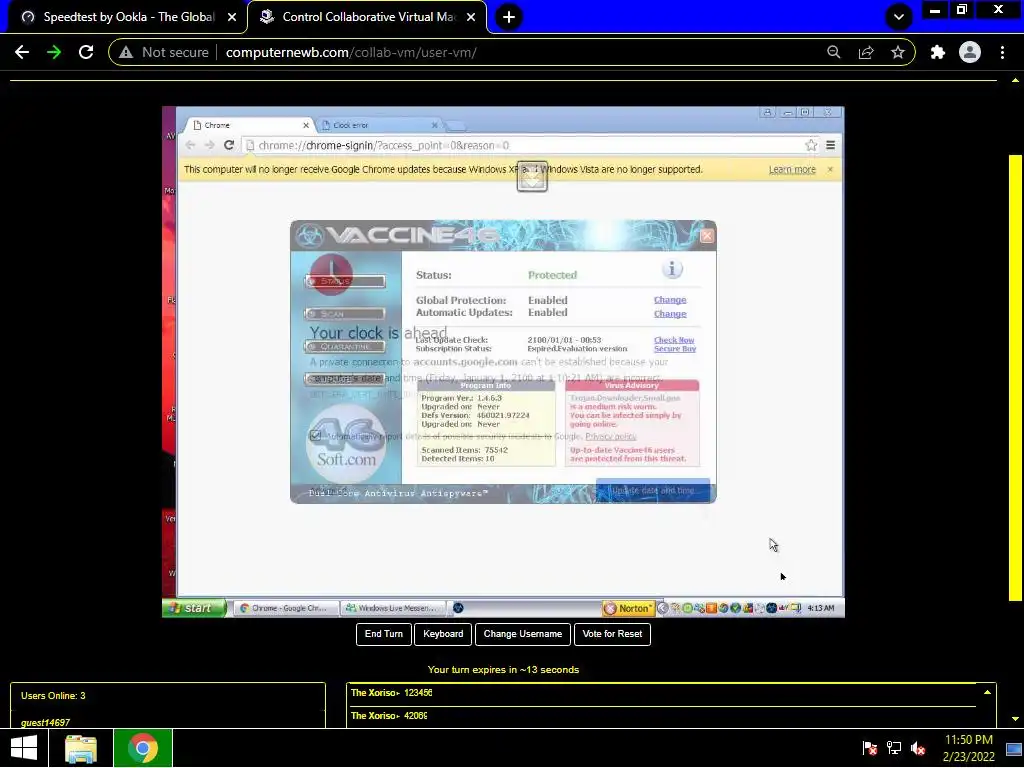Open the Windows Start button on host
The height and width of the screenshot is (768, 1024).
[x=24, y=748]
